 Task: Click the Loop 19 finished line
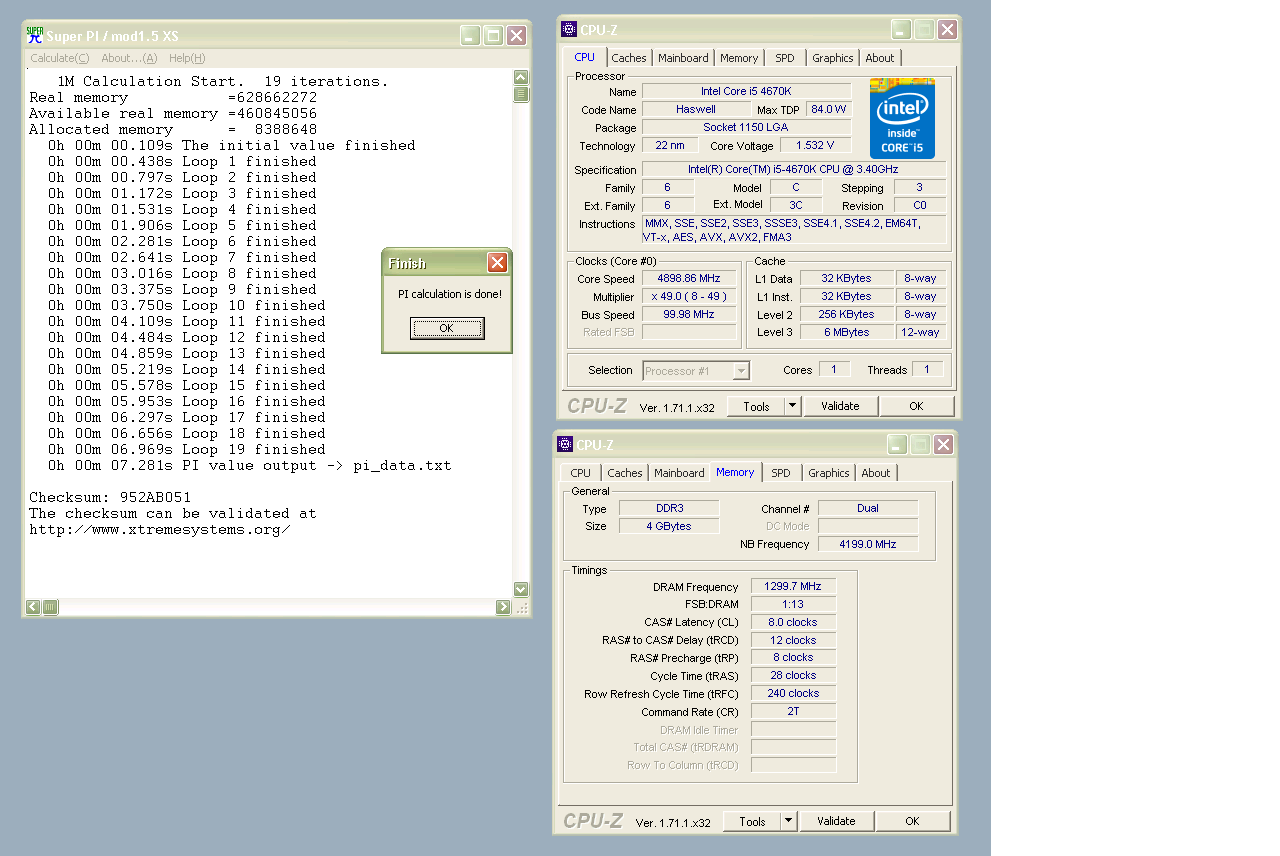pos(187,449)
